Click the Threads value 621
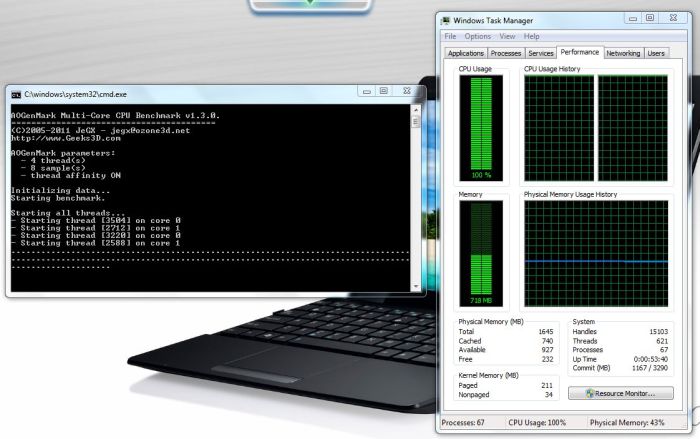This screenshot has width=700, height=439. pos(662,341)
